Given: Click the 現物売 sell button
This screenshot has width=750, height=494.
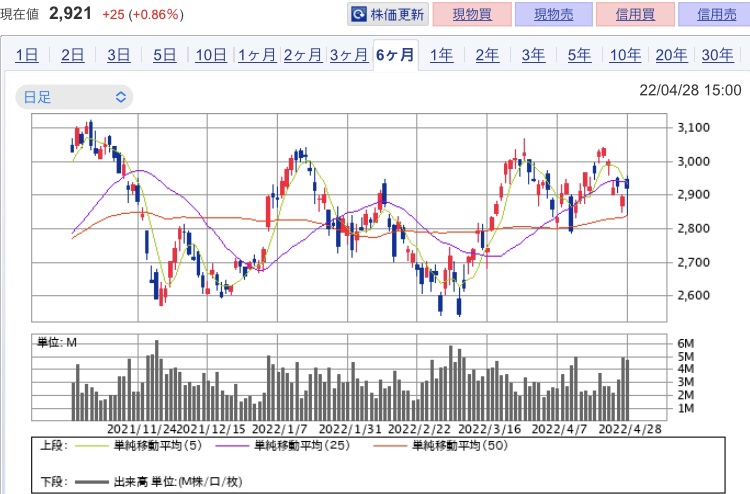Looking at the screenshot, I should [554, 14].
